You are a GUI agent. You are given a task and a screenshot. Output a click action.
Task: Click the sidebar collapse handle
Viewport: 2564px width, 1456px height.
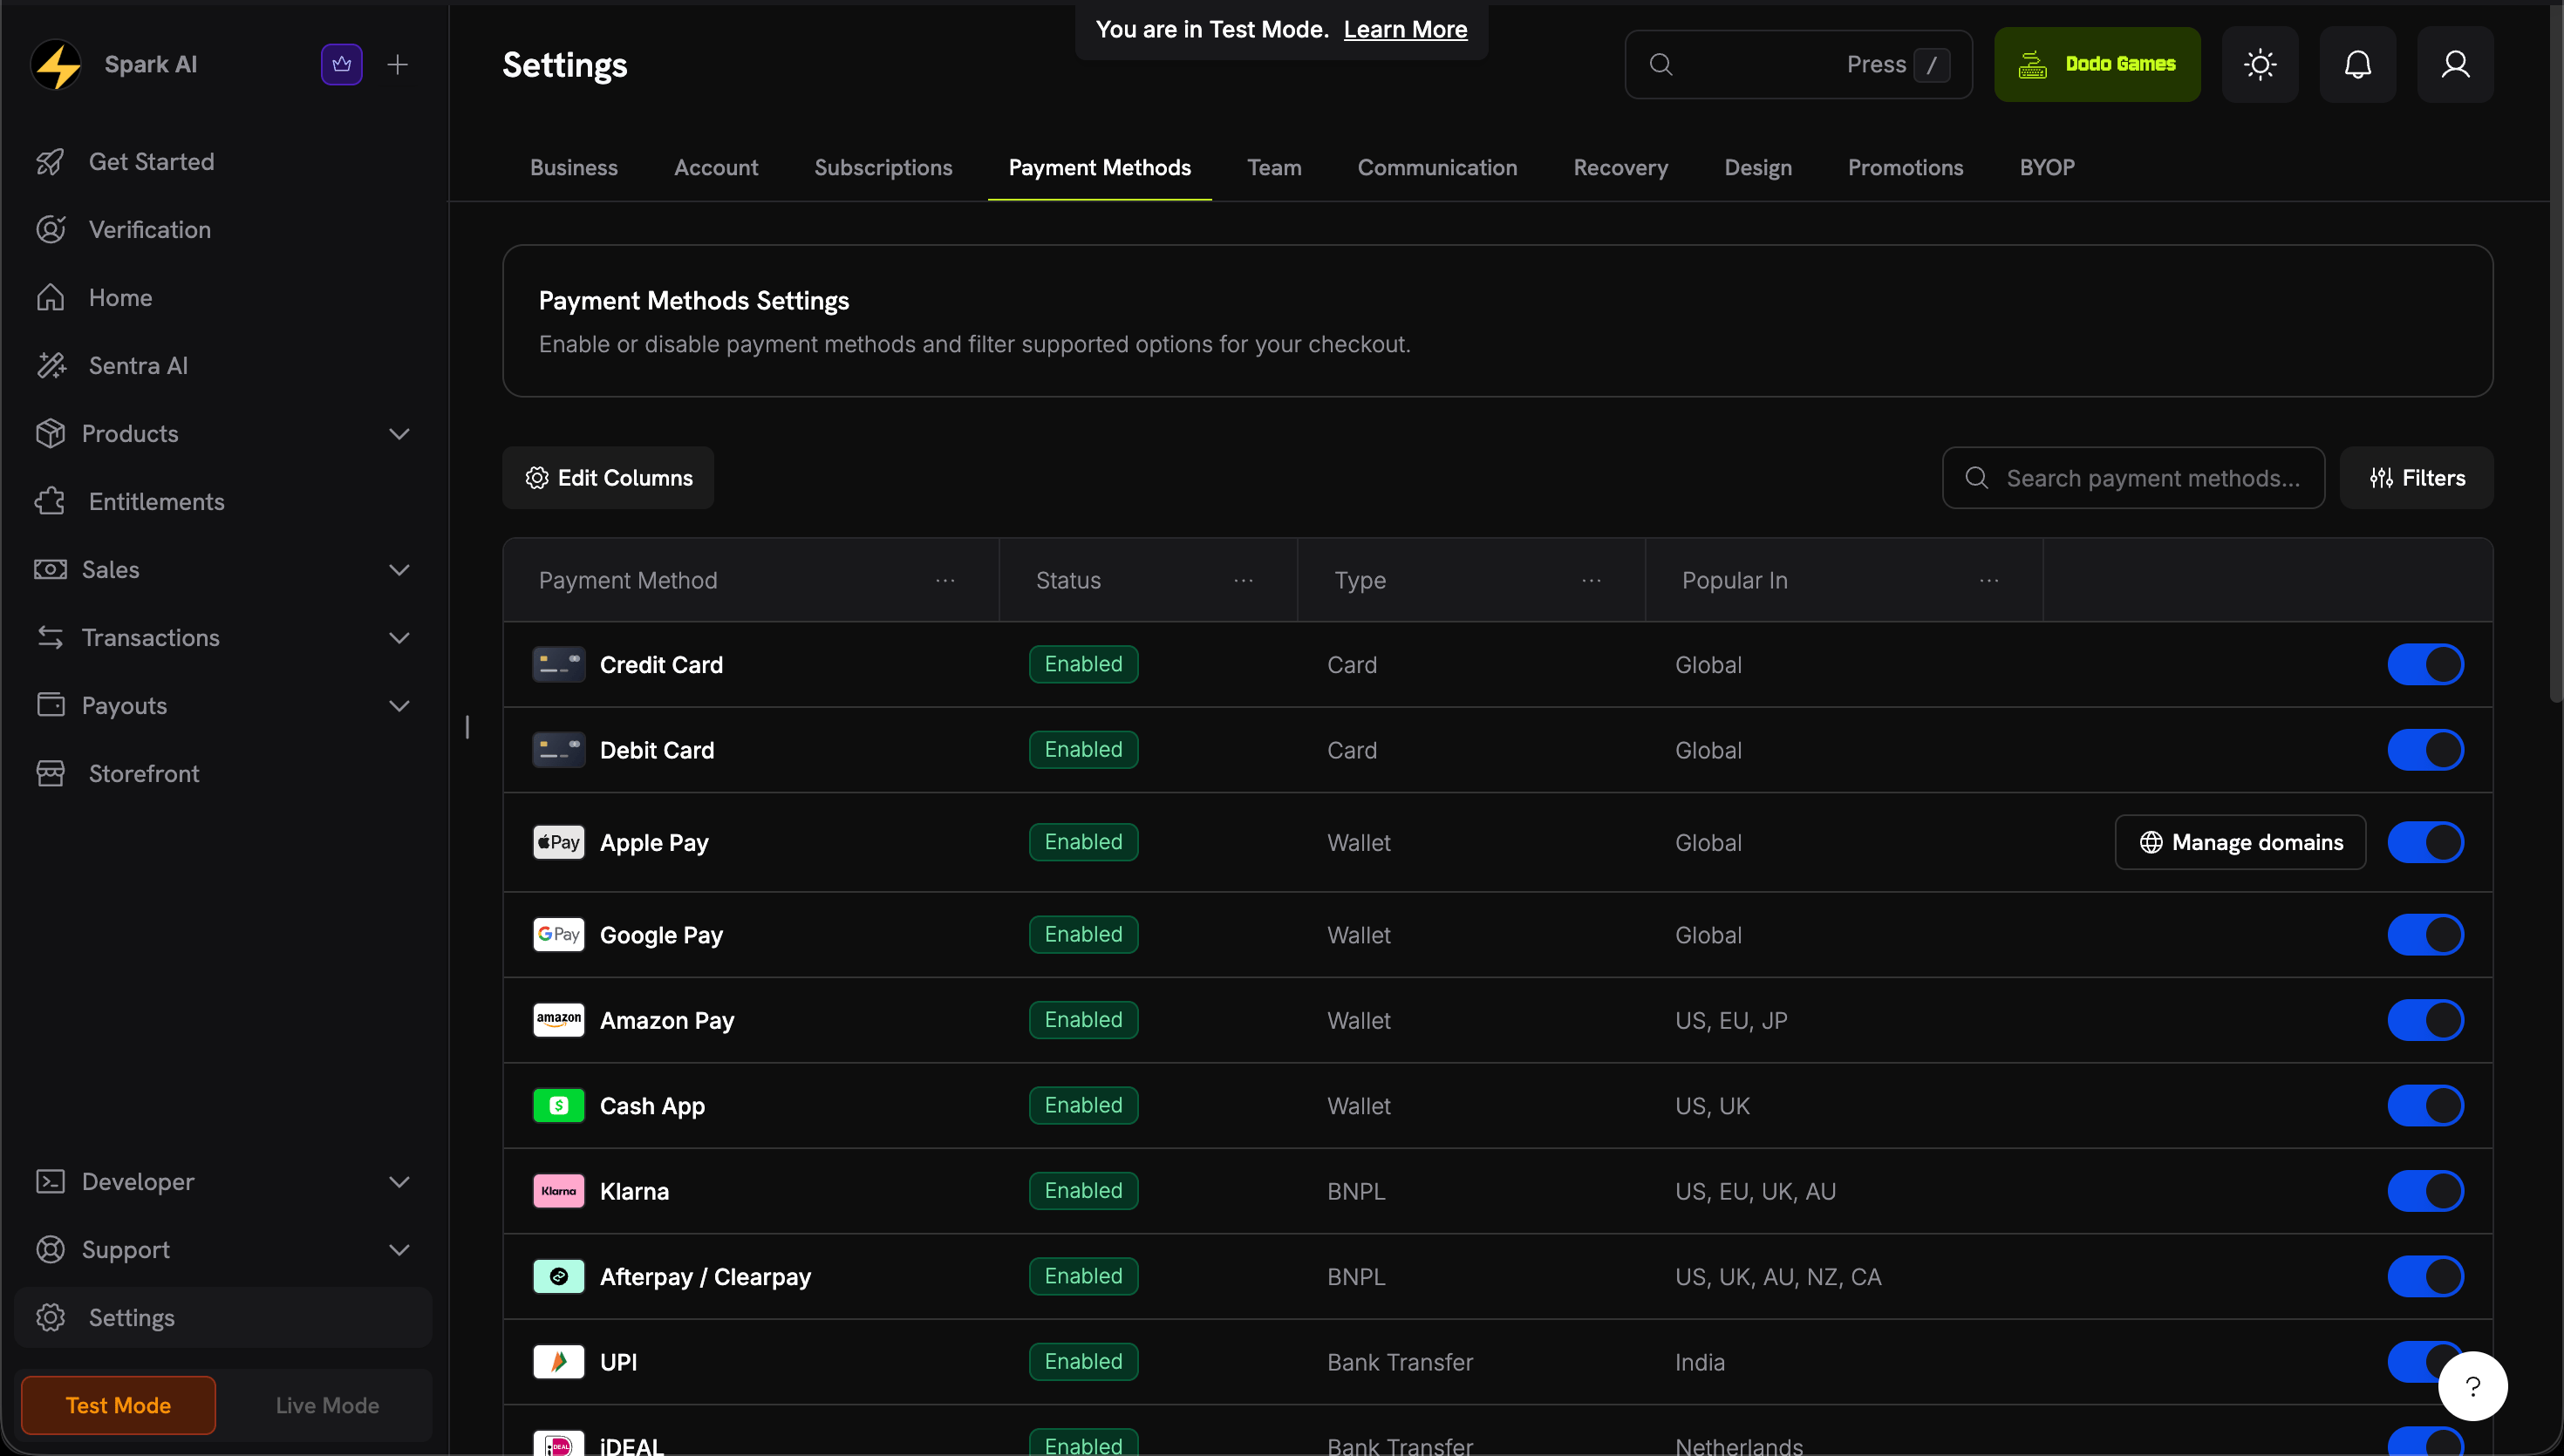click(467, 728)
